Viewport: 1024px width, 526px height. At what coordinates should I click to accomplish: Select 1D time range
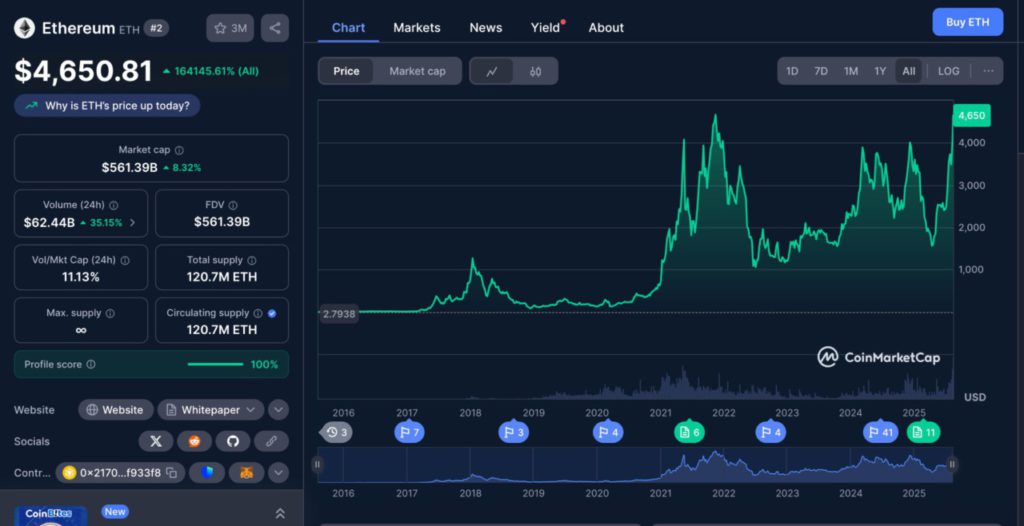click(792, 71)
